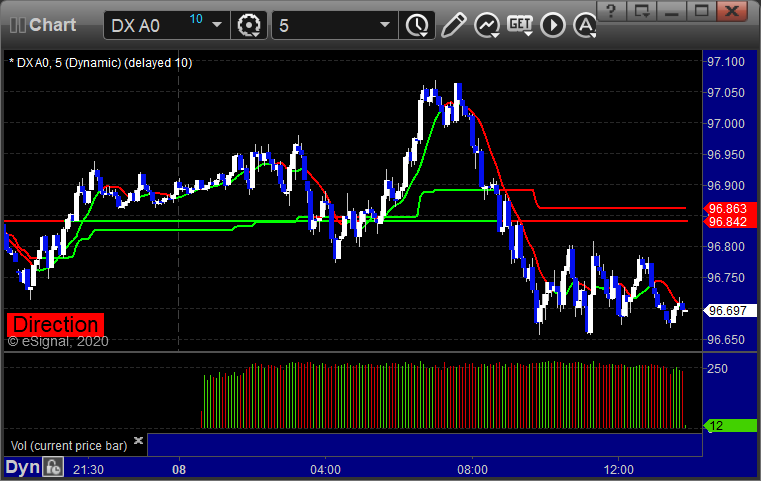761x481 pixels.
Task: Click the 96.800 price axis label
Action: (x=726, y=247)
